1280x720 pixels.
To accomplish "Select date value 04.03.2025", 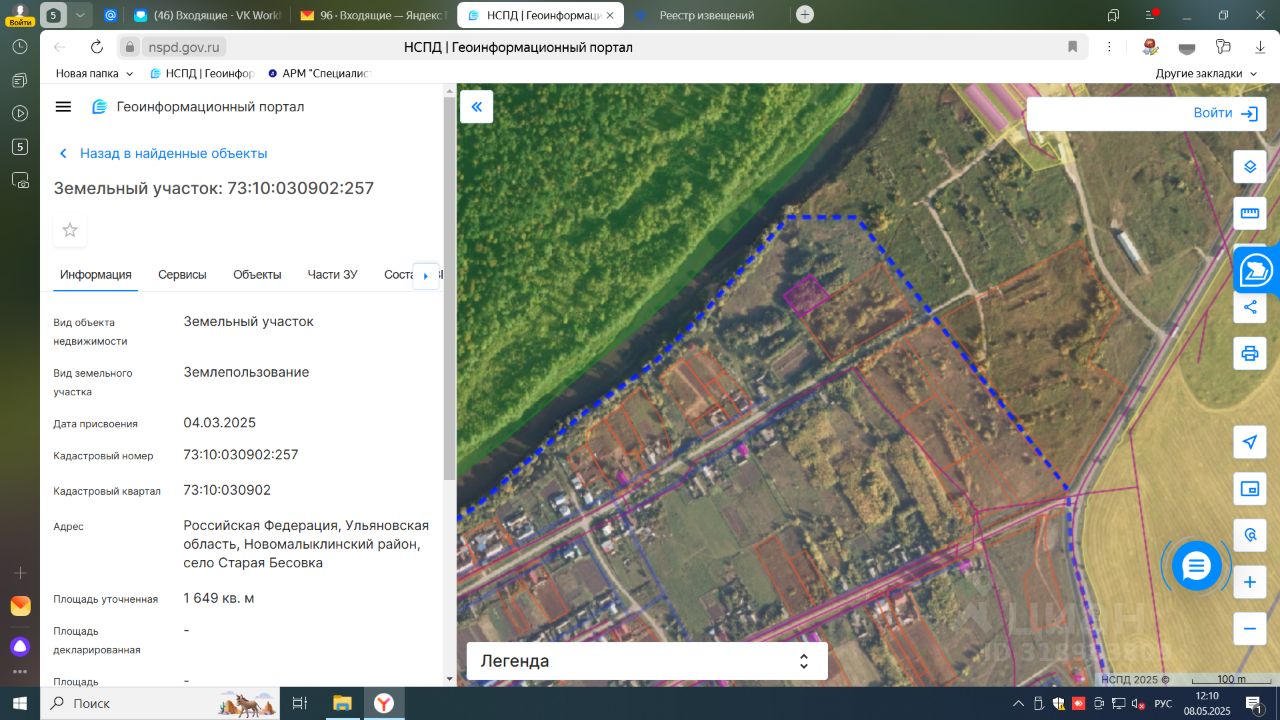I will click(x=220, y=422).
